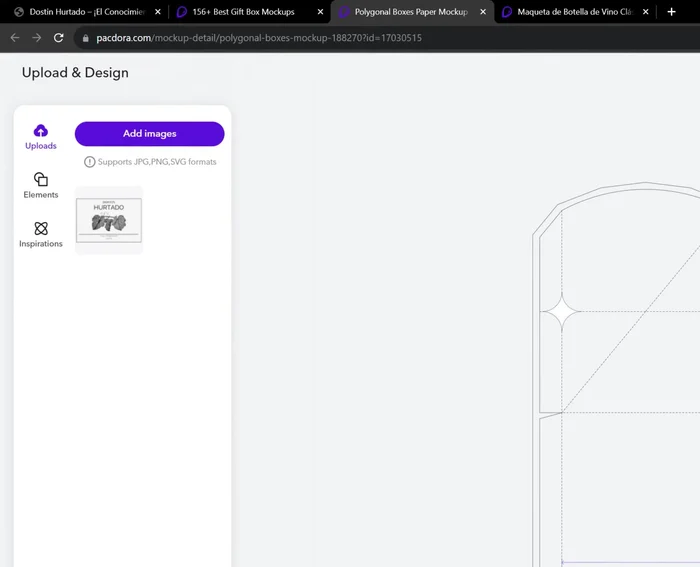700x567 pixels.
Task: Close the Polygonal Boxes Paper Mockup tab
Action: click(483, 12)
